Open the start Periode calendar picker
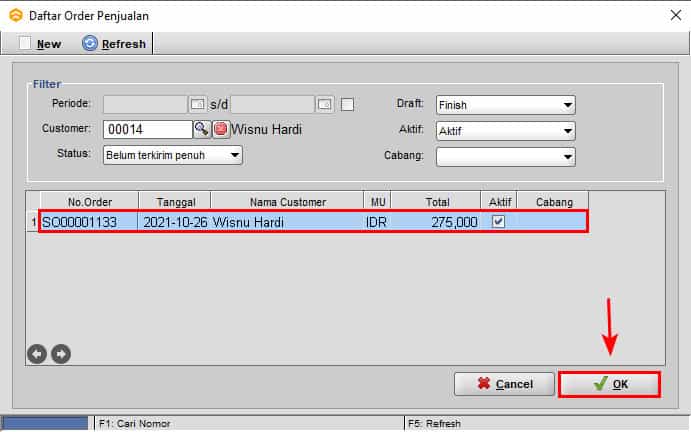Screen dimensions: 691x432 (x=197, y=104)
